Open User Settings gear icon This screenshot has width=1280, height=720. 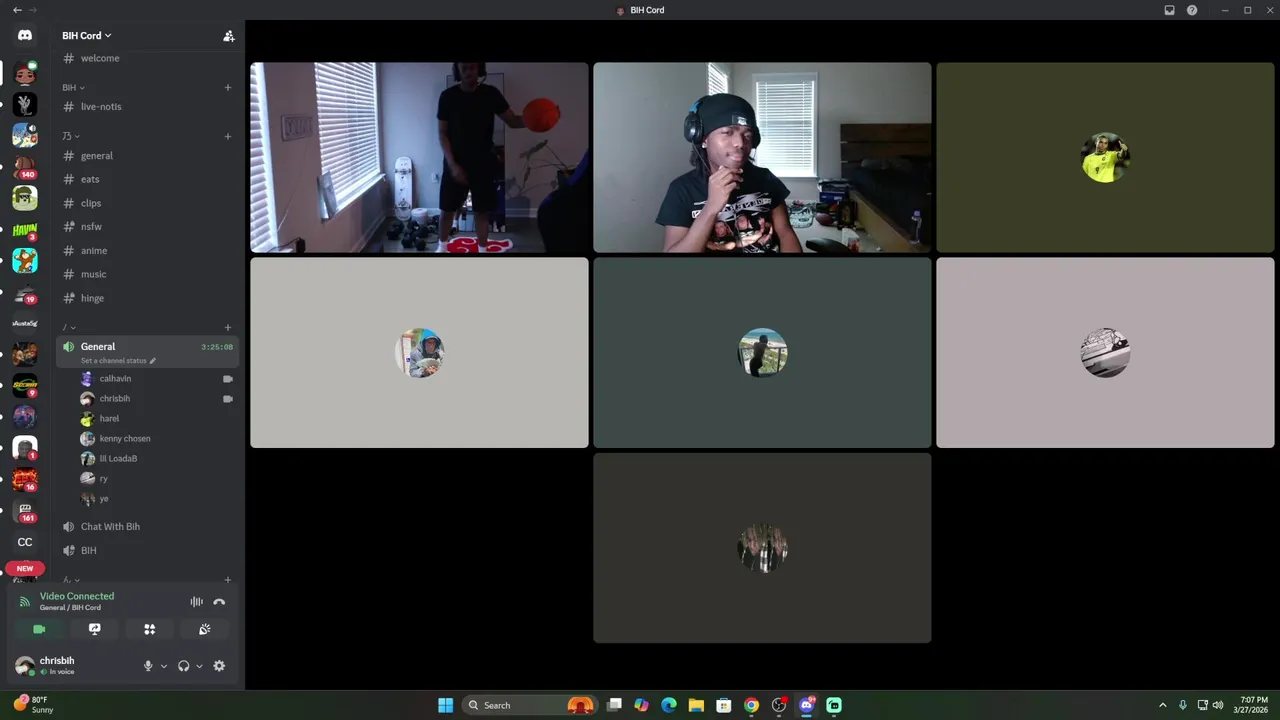[219, 666]
